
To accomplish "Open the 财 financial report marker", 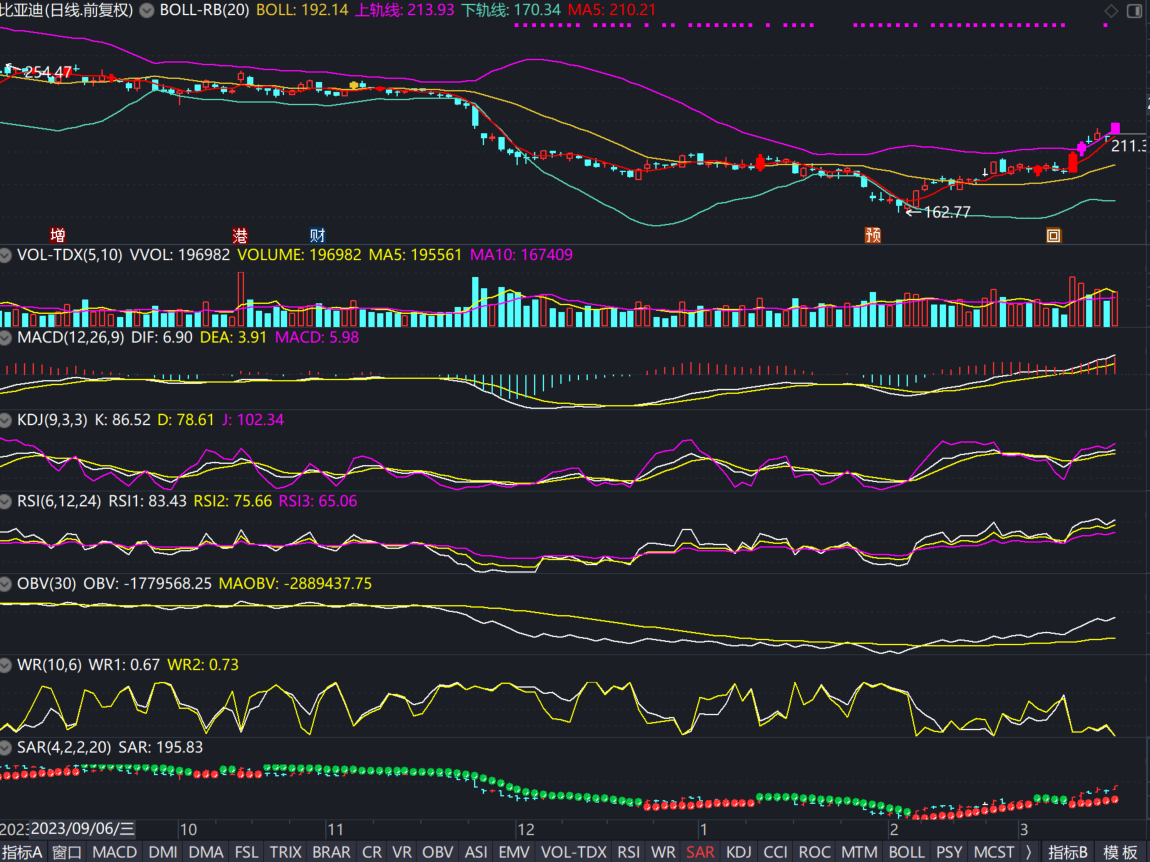I will click(317, 236).
